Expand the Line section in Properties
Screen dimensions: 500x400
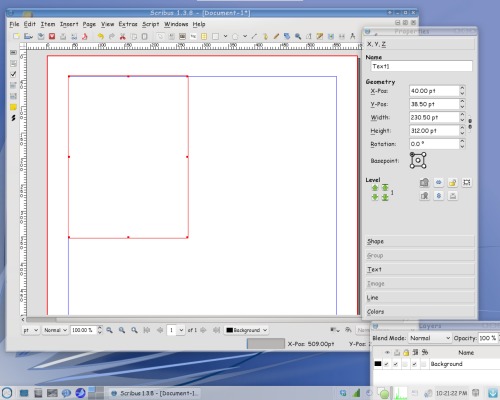click(x=420, y=297)
